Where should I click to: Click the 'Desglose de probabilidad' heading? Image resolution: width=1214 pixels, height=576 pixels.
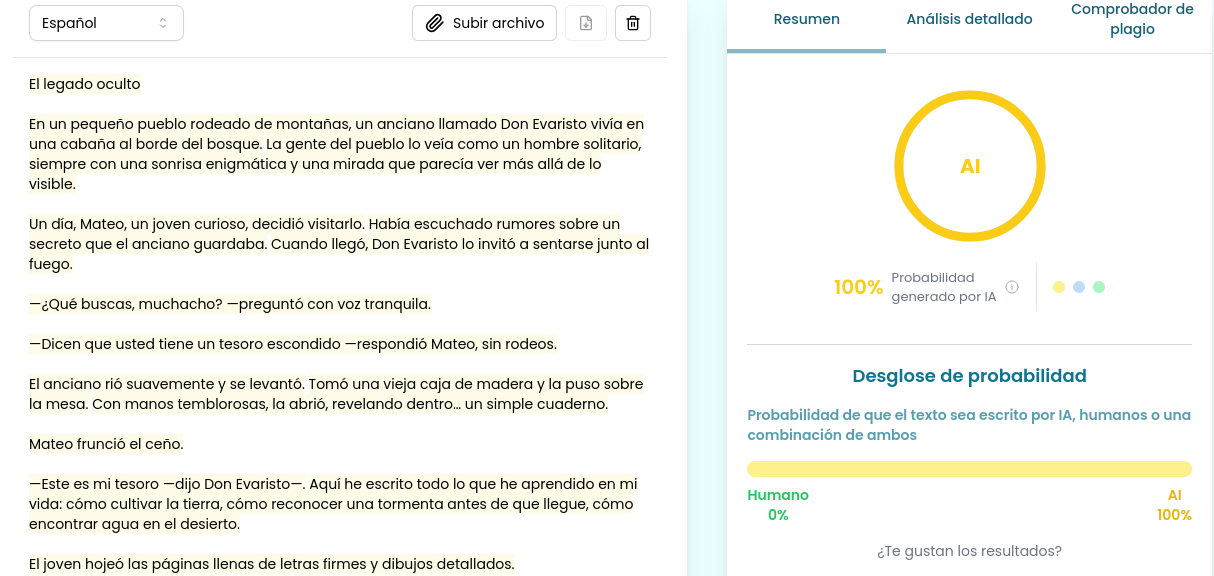[969, 376]
